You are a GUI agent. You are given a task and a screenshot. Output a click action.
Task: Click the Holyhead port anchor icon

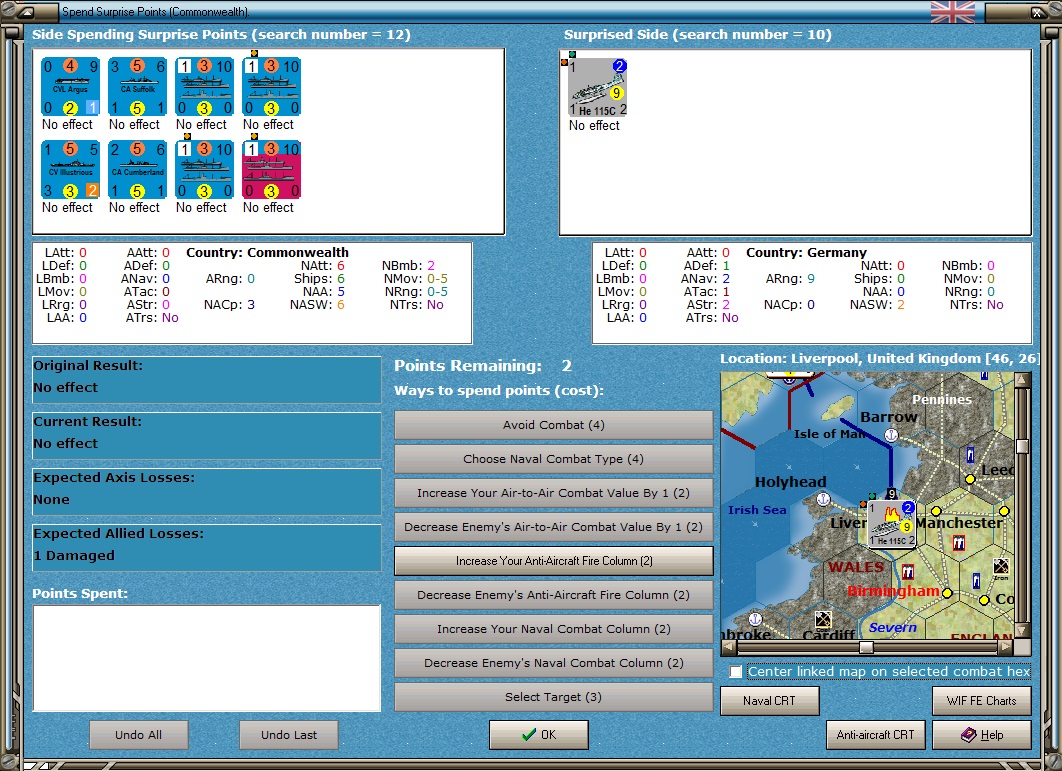[x=823, y=499]
